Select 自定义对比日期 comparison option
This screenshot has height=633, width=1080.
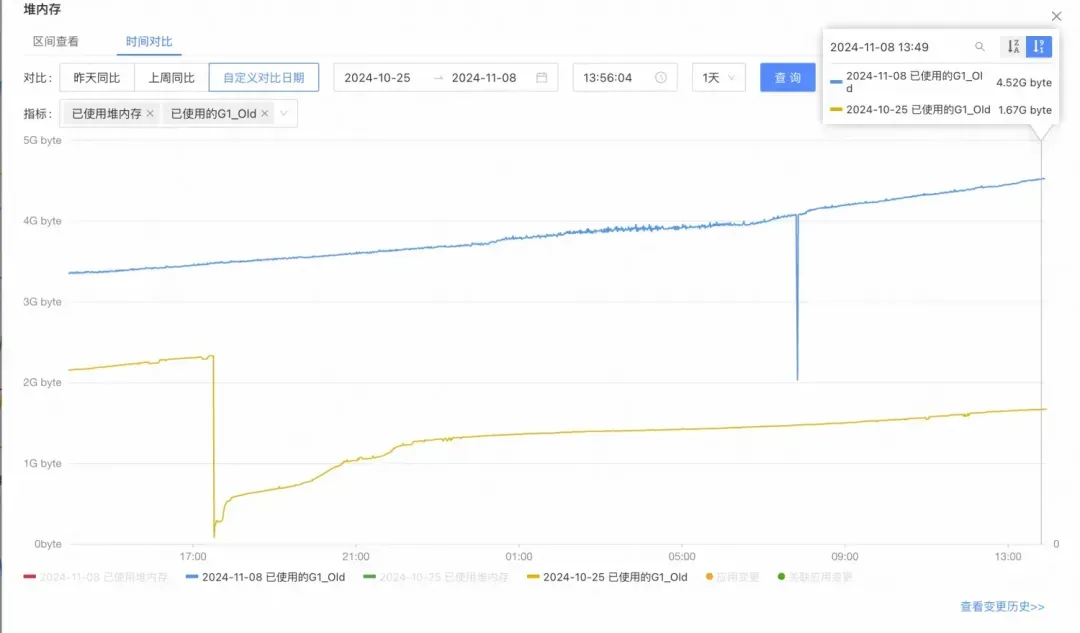(x=263, y=78)
